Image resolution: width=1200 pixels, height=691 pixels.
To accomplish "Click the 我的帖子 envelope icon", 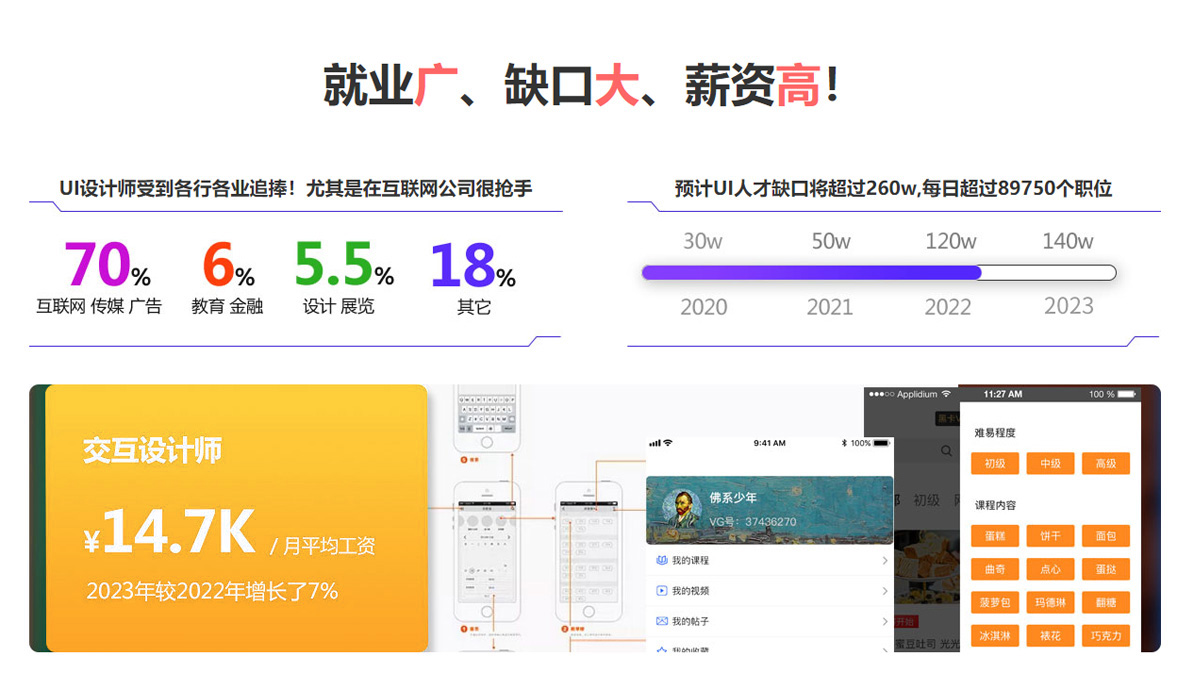I will 661,621.
